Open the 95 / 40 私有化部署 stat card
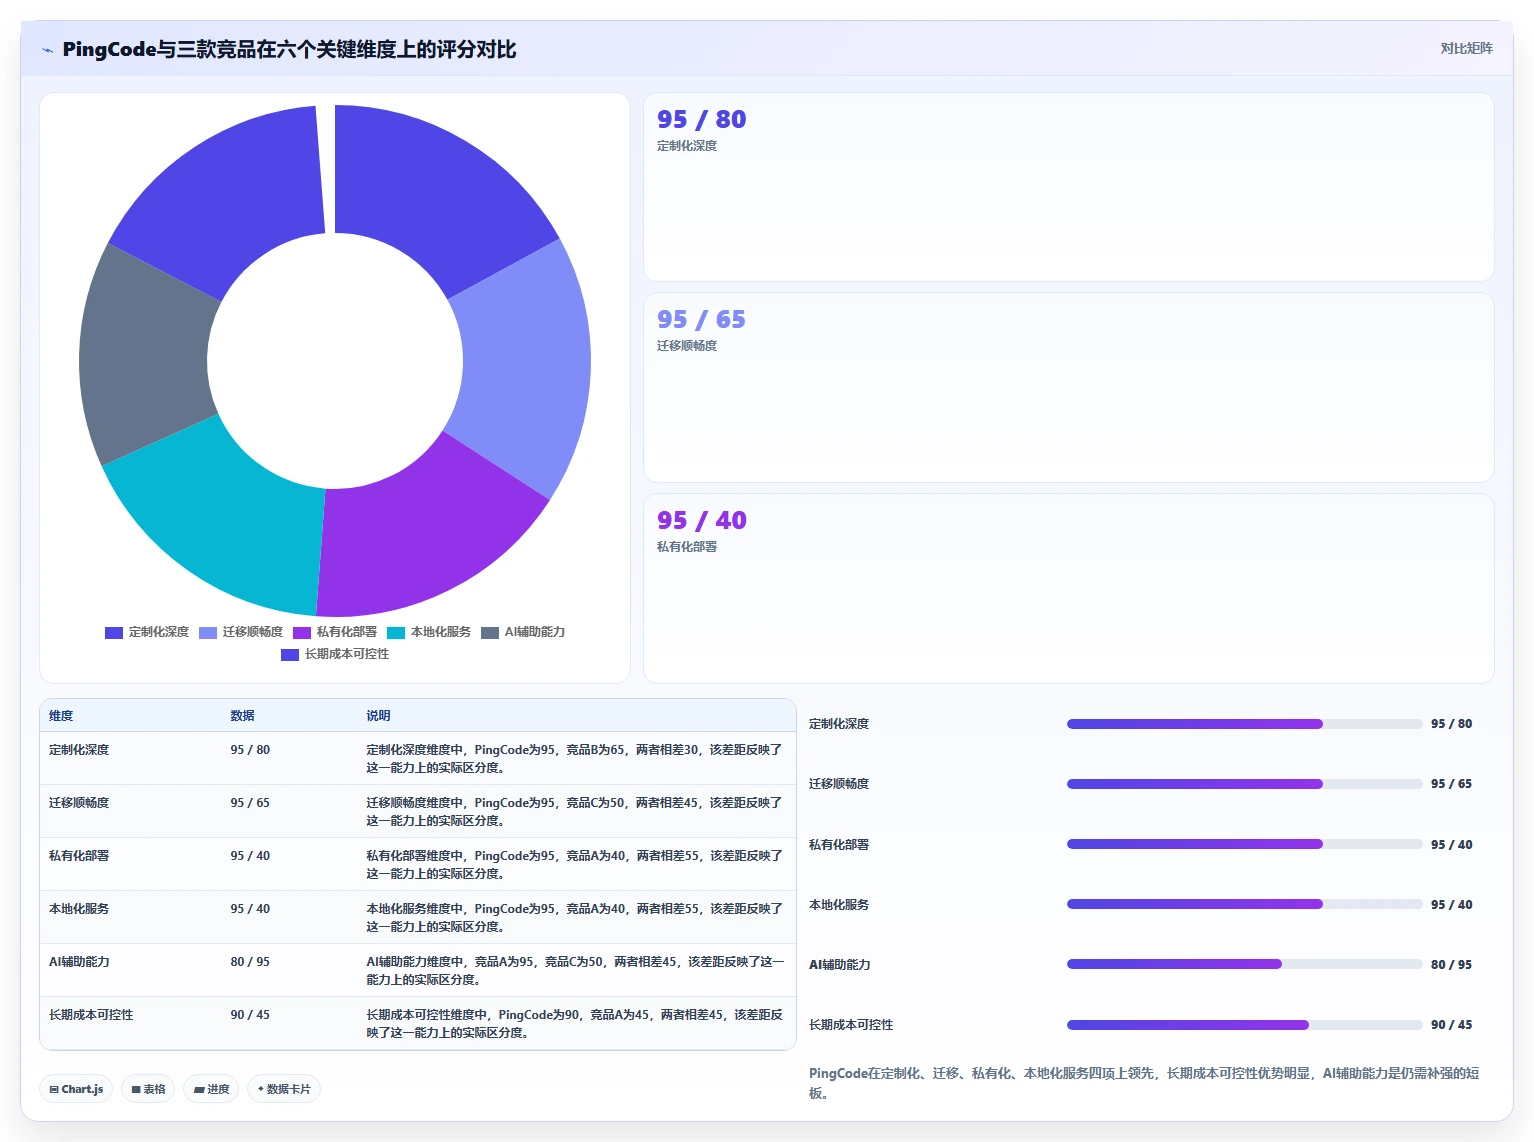 pyautogui.click(x=1069, y=589)
